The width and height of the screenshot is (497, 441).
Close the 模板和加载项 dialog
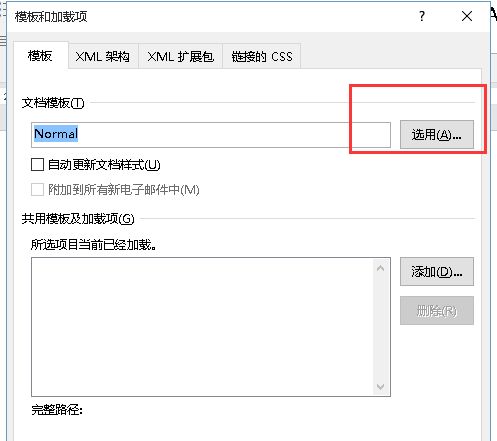point(467,16)
